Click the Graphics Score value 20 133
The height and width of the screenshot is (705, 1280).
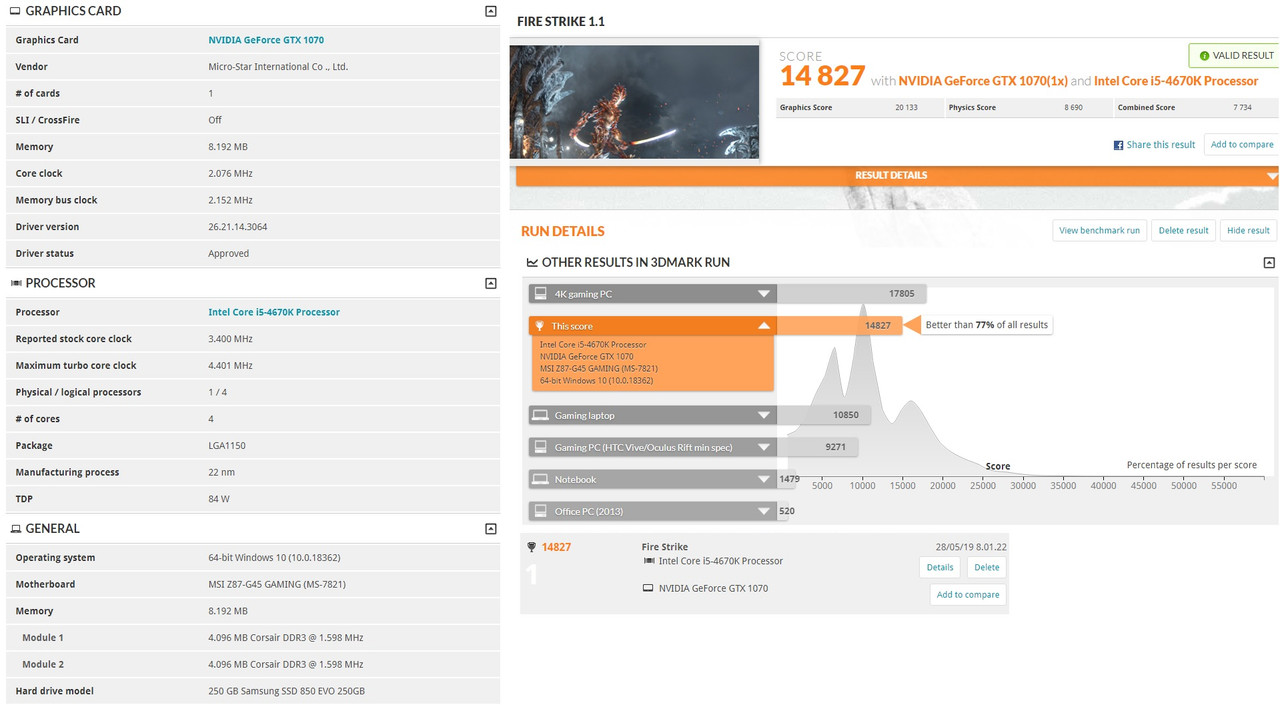906,108
